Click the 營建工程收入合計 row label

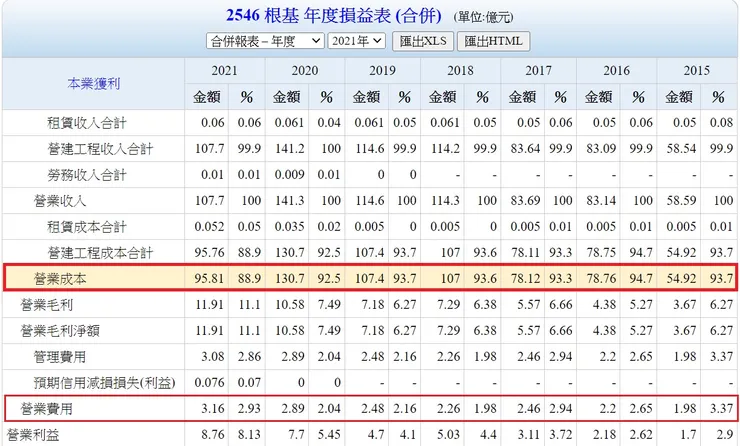tap(100, 149)
